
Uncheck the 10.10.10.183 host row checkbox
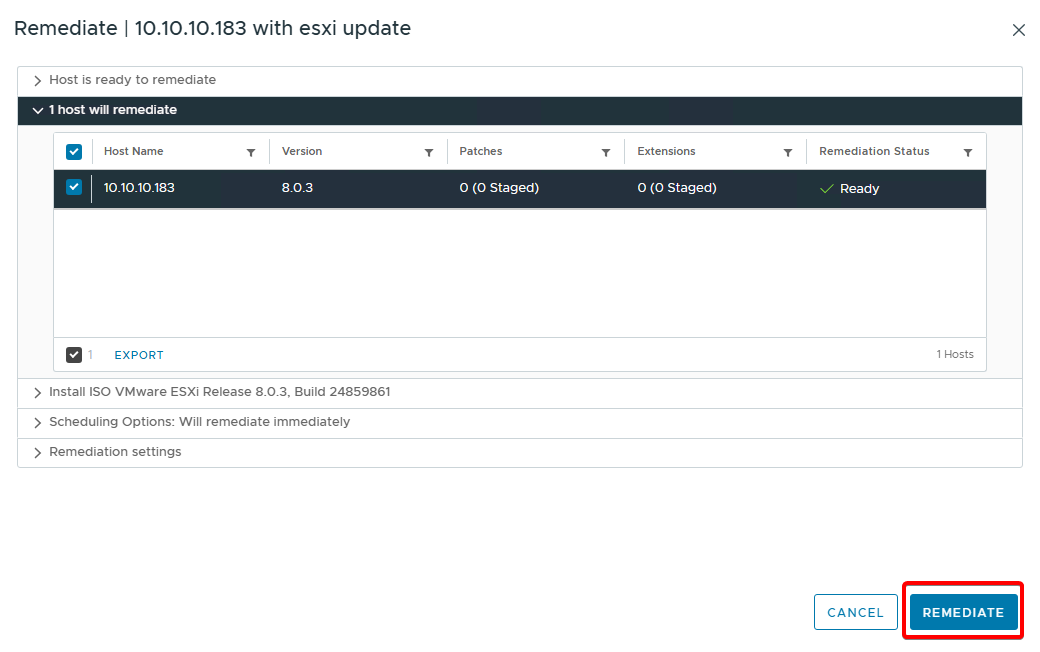coord(74,187)
